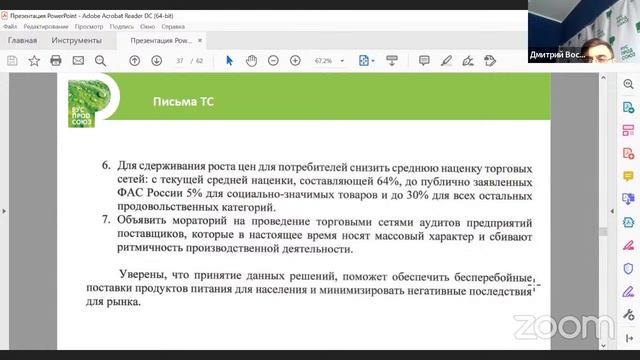This screenshot has height=360, width=640.
Task: Click the vertical scrollbar thumb
Action: [x=604, y=231]
